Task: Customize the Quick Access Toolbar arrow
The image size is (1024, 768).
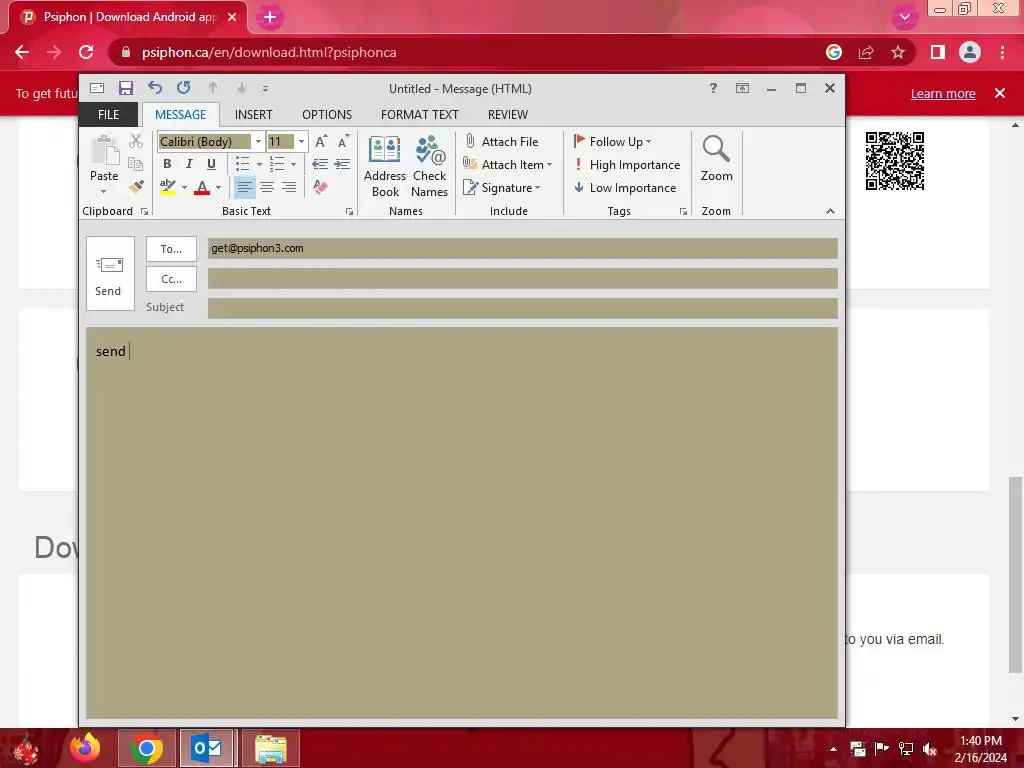Action: (x=265, y=88)
